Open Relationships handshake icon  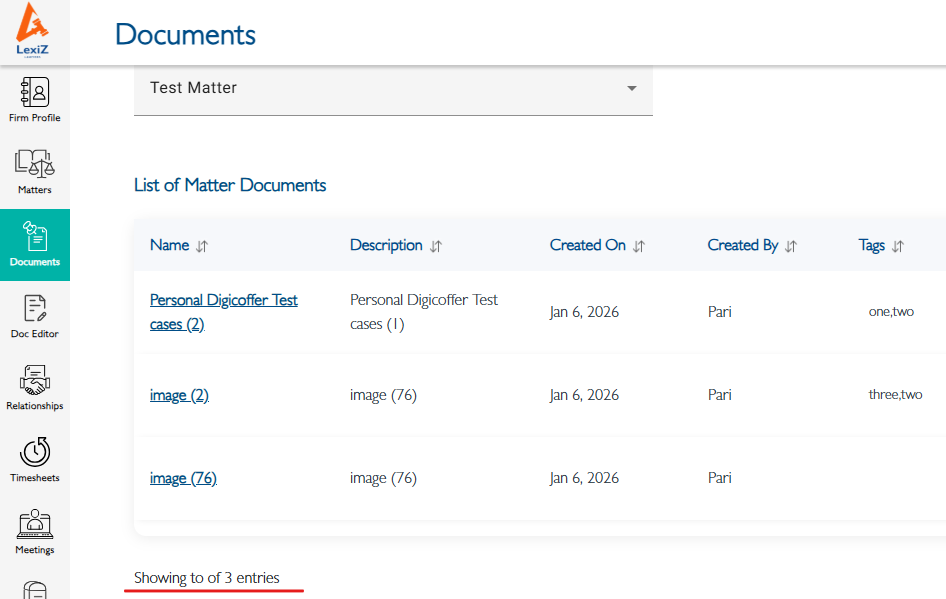coord(35,381)
